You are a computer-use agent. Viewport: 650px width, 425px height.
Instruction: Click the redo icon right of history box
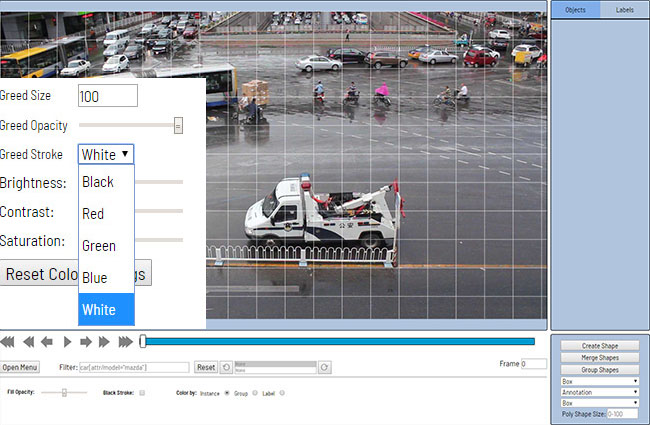coord(324,368)
